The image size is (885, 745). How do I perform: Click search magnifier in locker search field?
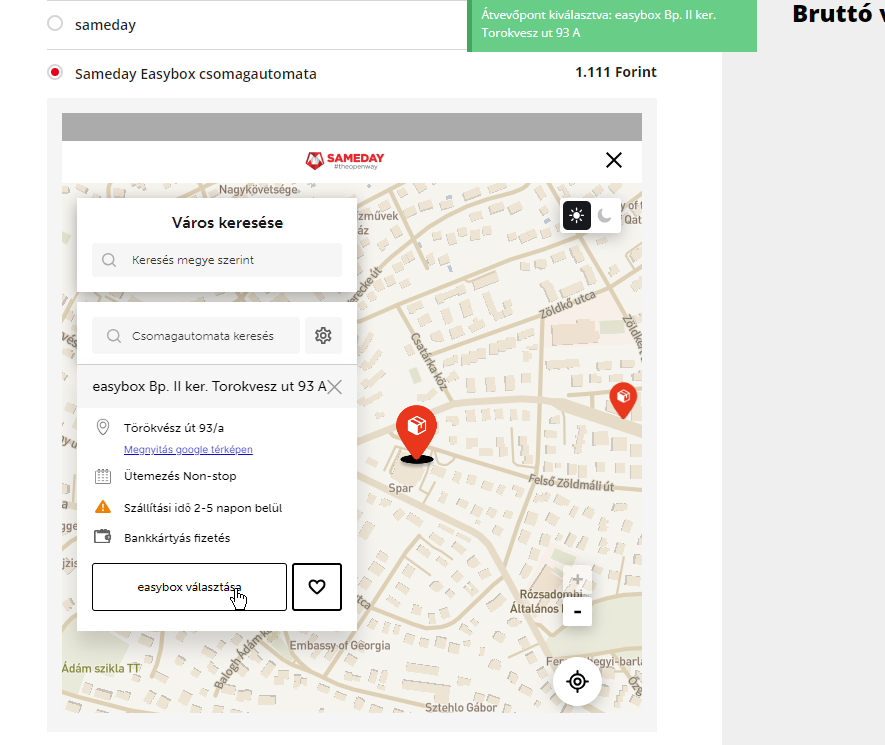[x=114, y=336]
